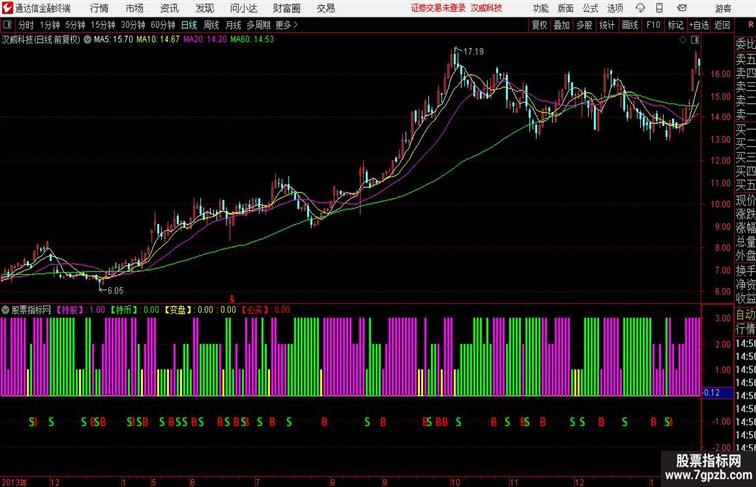Click the 【持股】 indicator label

pos(70,310)
